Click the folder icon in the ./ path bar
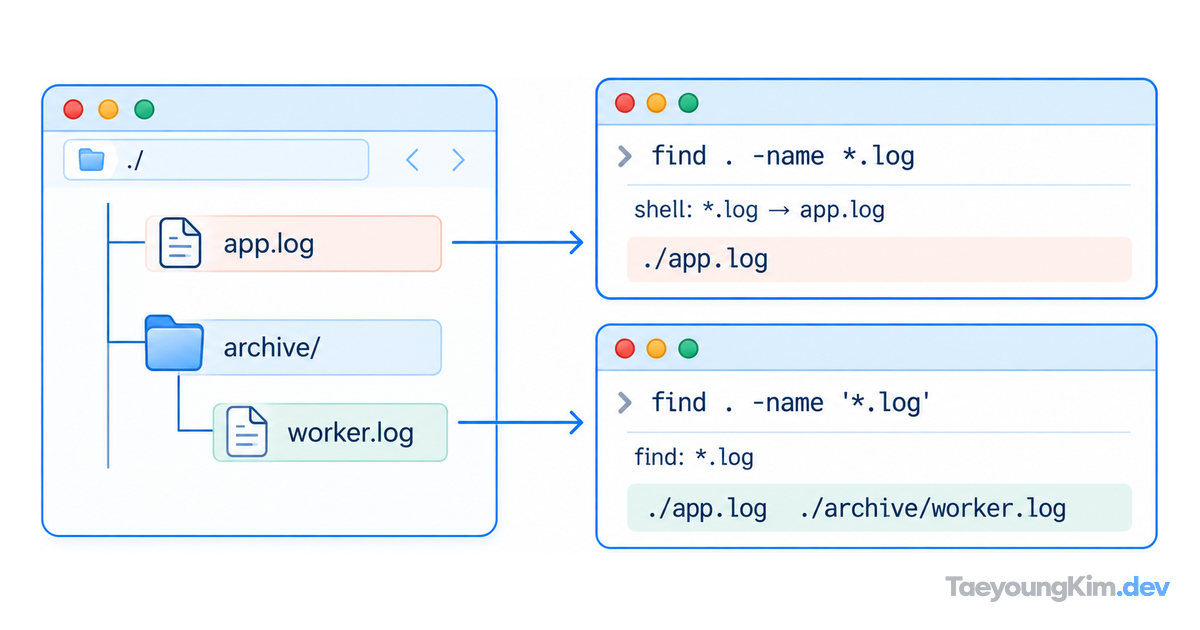 [x=91, y=159]
